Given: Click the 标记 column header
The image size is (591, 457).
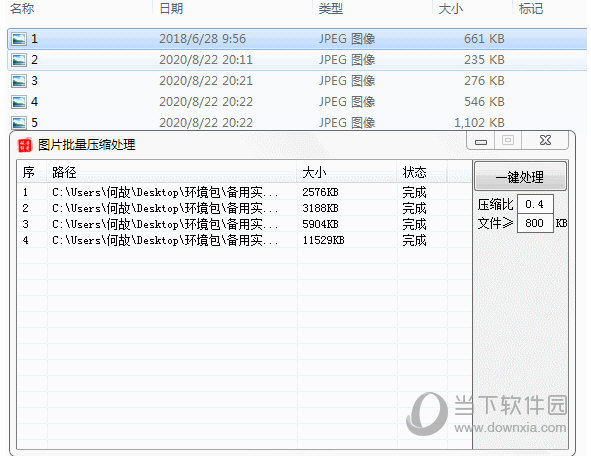Looking at the screenshot, I should tap(531, 8).
